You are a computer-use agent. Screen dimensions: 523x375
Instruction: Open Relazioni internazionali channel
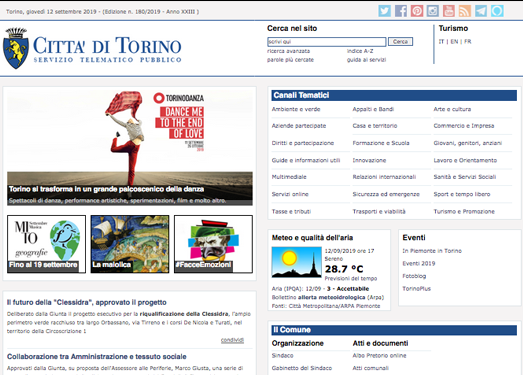[384, 177]
